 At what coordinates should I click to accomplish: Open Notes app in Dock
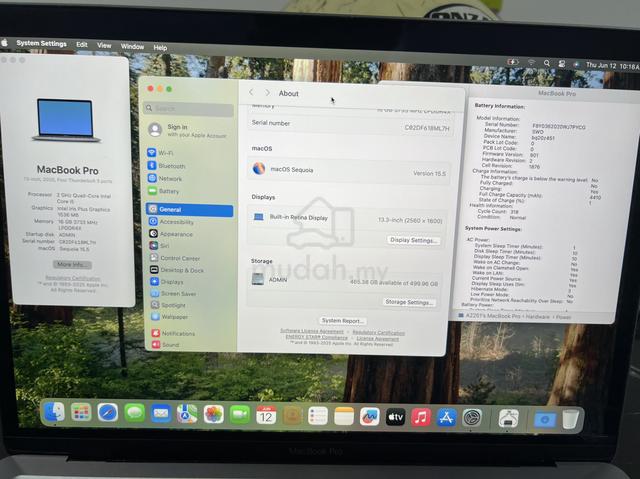[x=344, y=416]
